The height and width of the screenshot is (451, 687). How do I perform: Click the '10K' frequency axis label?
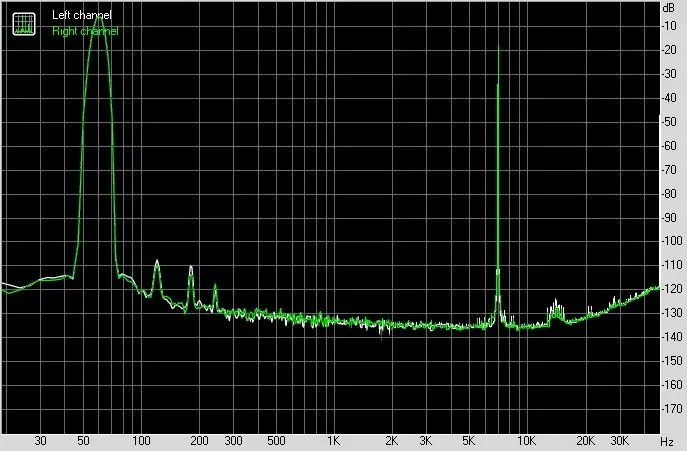coord(526,441)
